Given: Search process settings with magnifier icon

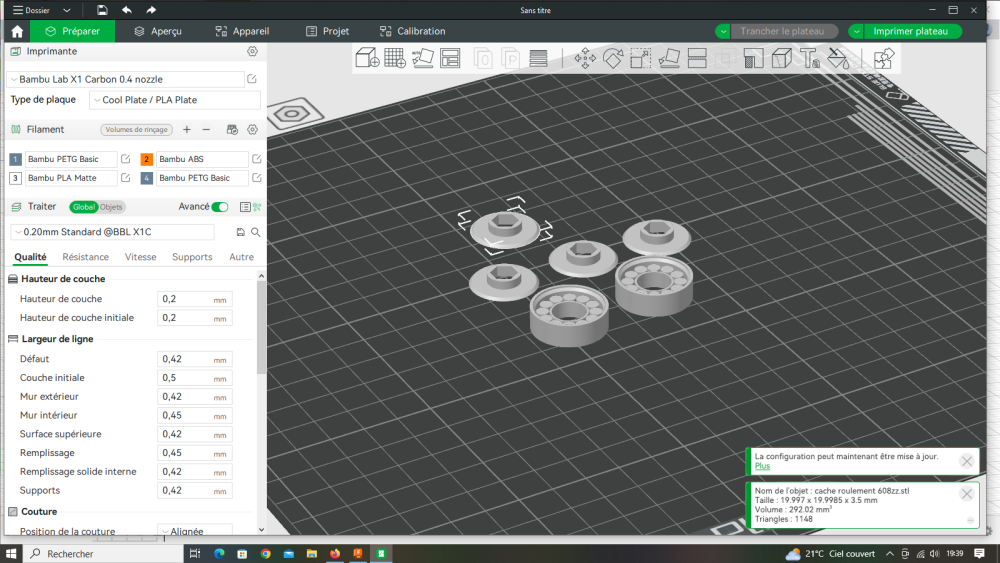Looking at the screenshot, I should pos(256,232).
